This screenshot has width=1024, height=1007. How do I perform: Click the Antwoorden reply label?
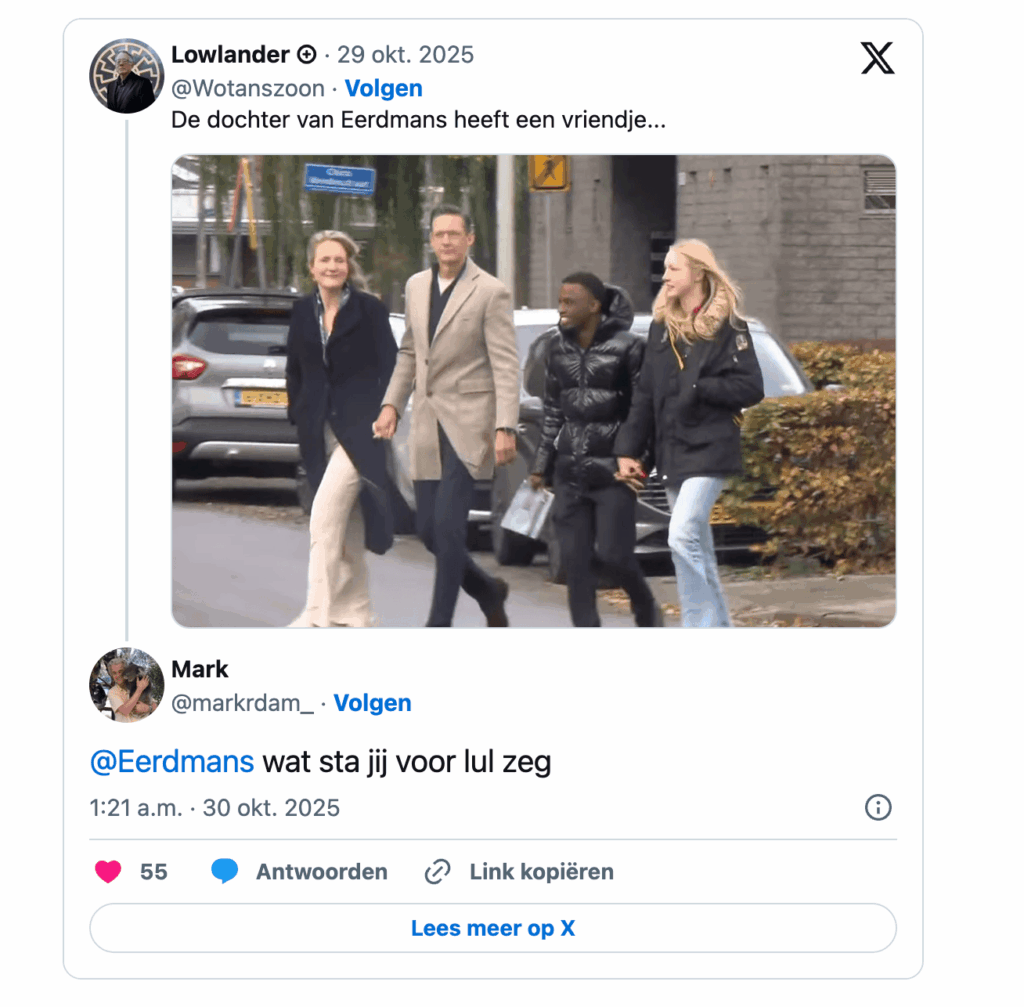tap(321, 872)
